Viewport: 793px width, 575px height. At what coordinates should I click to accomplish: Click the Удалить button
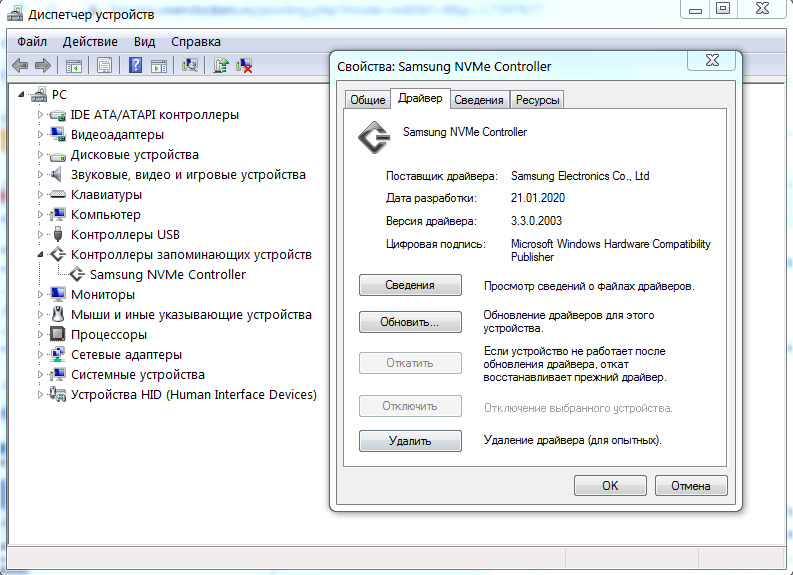pyautogui.click(x=410, y=440)
